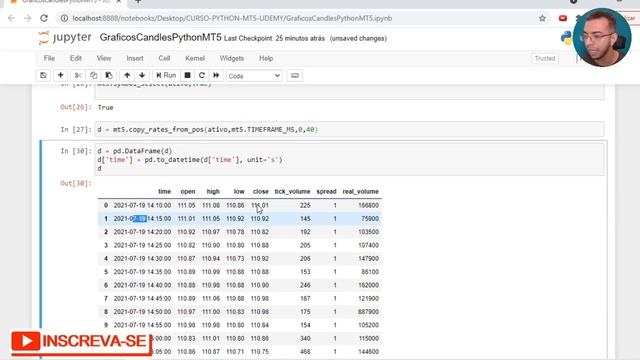This screenshot has width=640, height=360.
Task: Open the View menu
Action: [x=104, y=58]
